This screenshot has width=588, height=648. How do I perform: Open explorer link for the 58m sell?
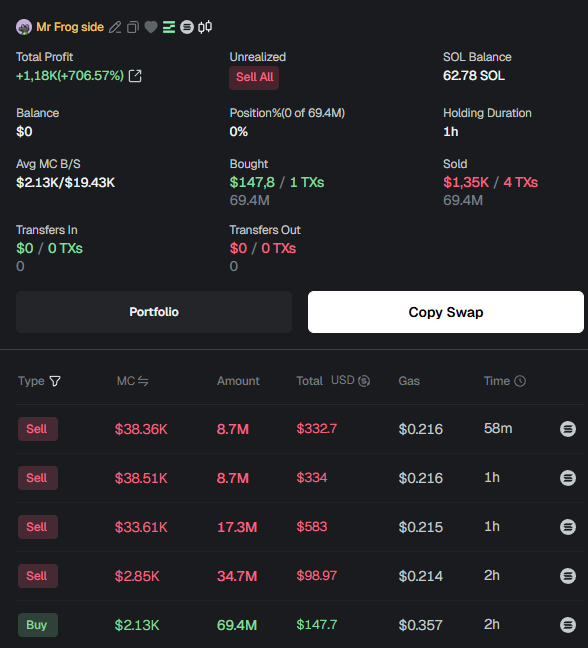pos(568,429)
